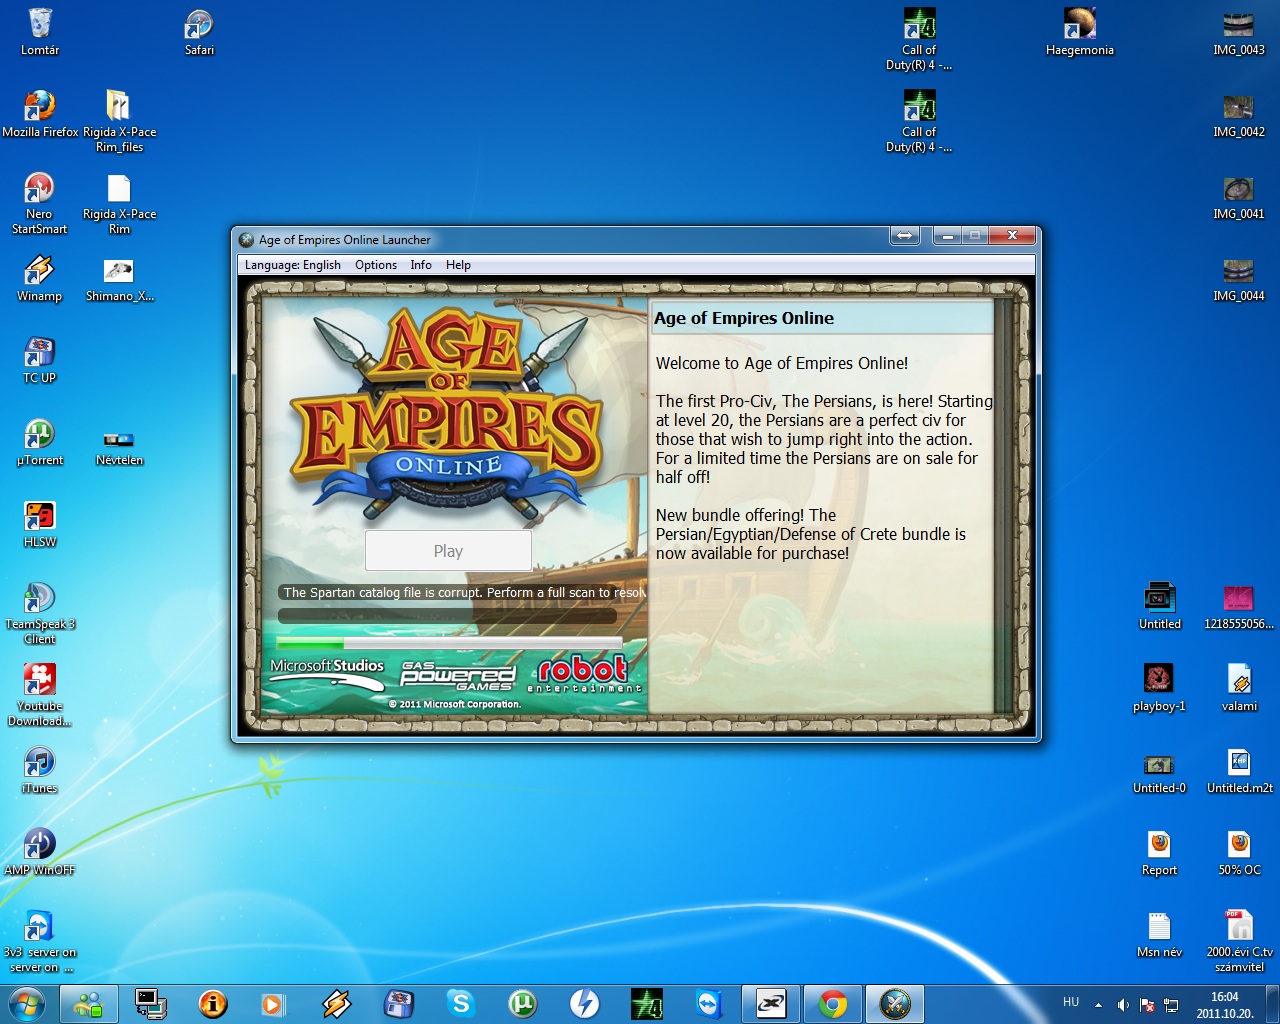Open the Options menu

[x=376, y=265]
